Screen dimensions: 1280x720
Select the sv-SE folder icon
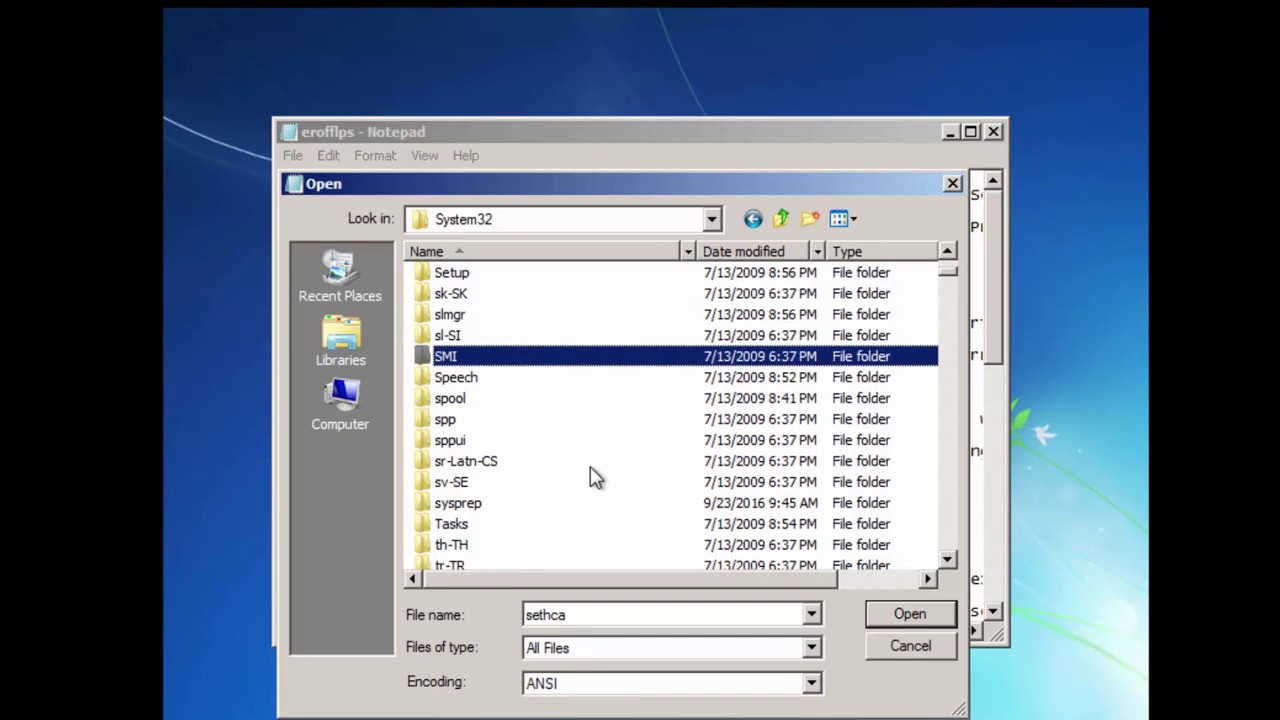coord(422,482)
